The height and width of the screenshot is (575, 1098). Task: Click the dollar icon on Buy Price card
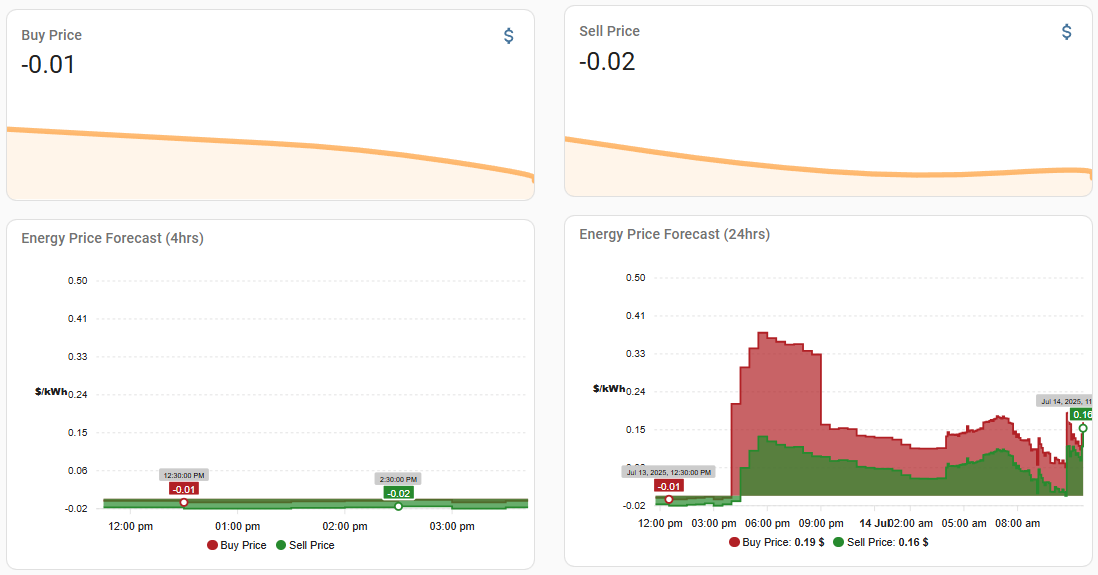pyautogui.click(x=508, y=36)
